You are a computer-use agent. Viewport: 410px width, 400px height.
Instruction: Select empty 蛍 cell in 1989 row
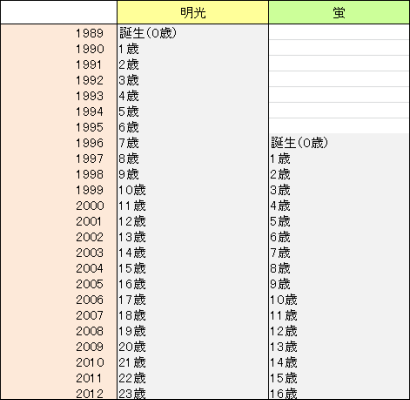(339, 32)
